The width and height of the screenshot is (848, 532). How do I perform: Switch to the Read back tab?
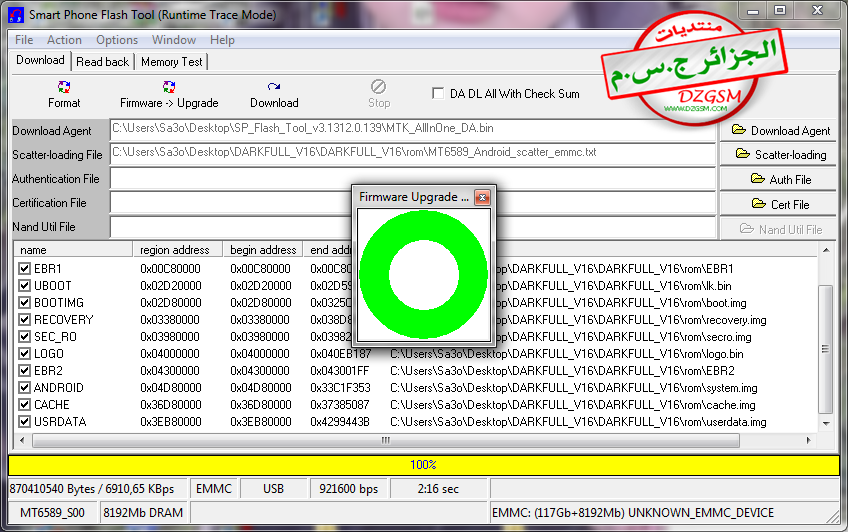pyautogui.click(x=103, y=62)
